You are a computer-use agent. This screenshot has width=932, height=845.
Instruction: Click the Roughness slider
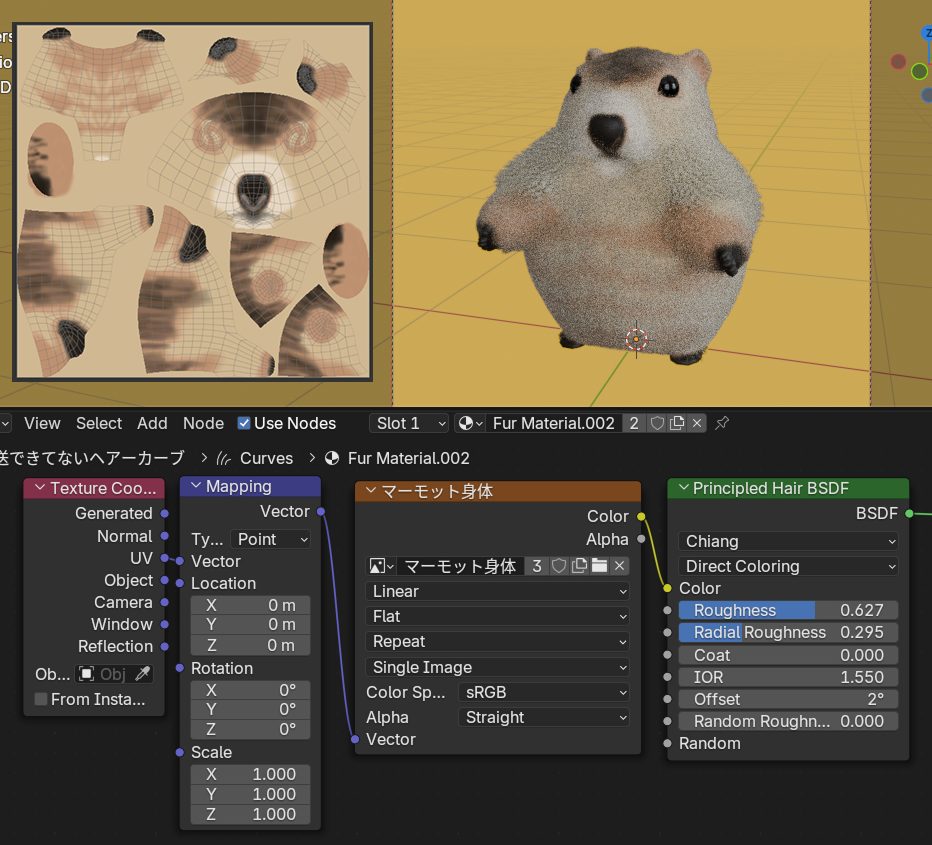[x=788, y=610]
